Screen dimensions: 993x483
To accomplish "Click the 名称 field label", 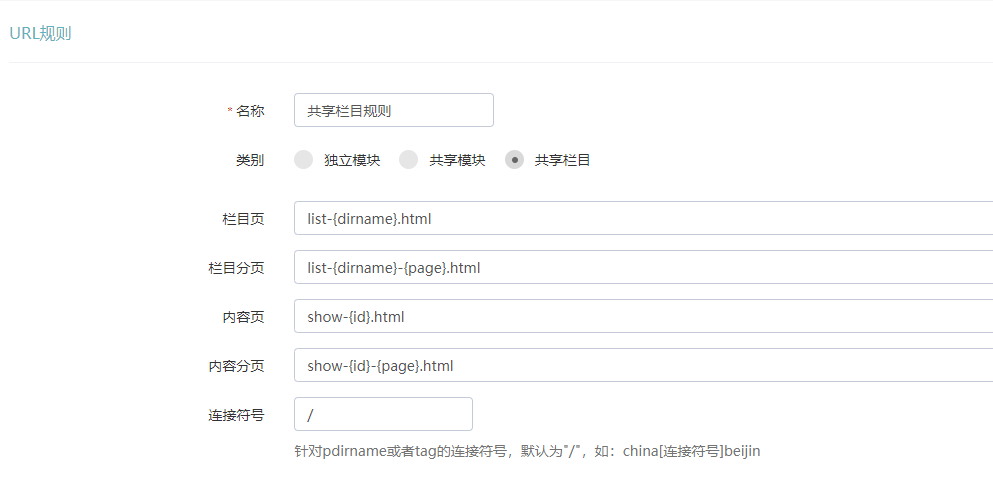I will click(x=250, y=111).
